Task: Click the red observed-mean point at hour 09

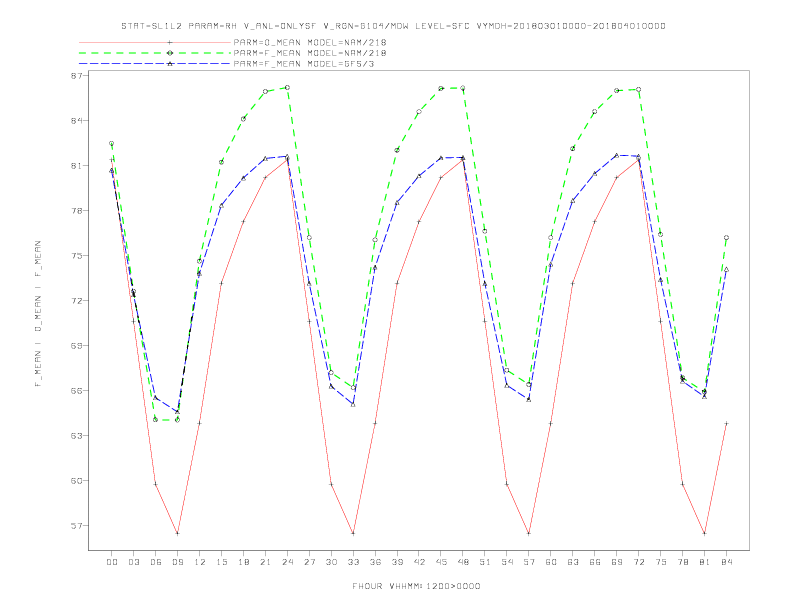Action: coord(177,533)
